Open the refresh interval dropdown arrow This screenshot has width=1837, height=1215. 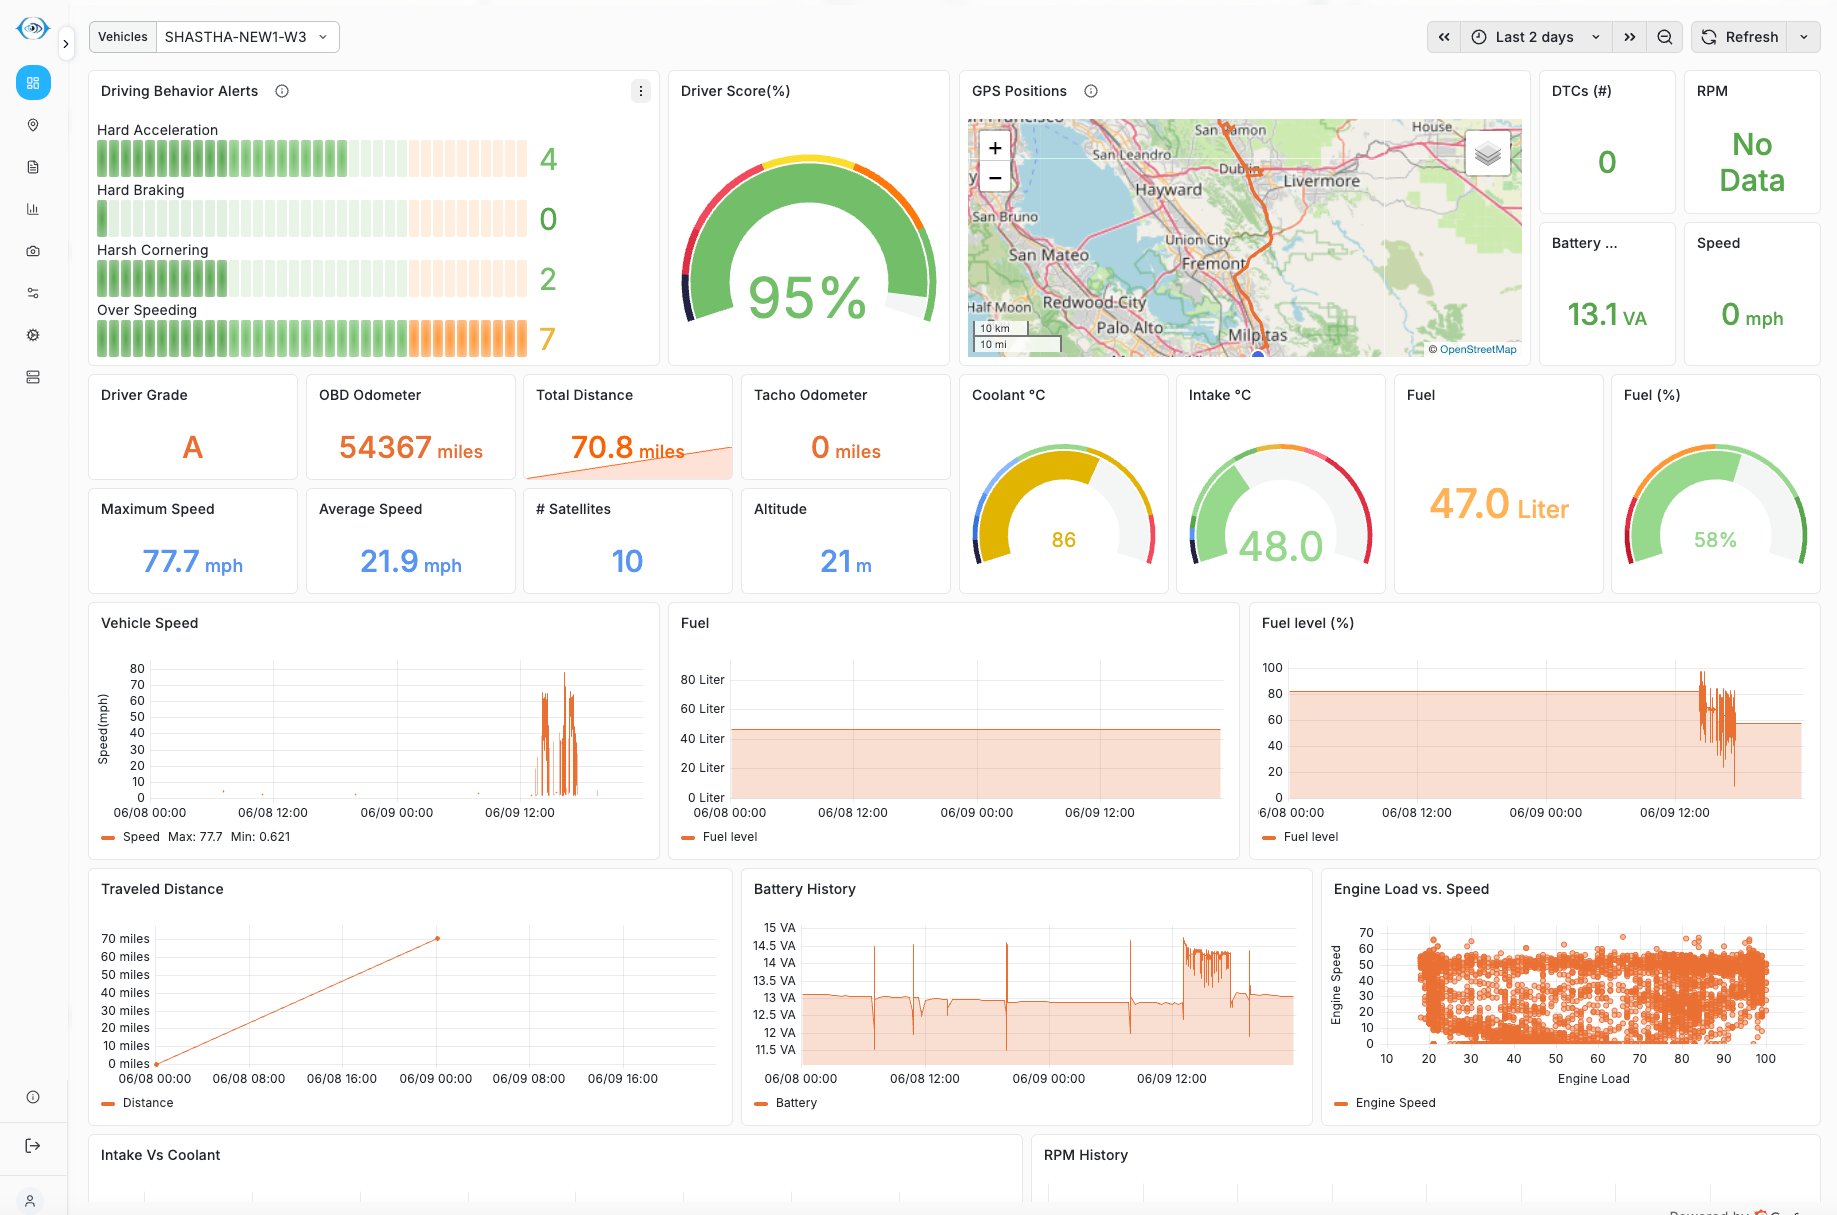click(1804, 37)
